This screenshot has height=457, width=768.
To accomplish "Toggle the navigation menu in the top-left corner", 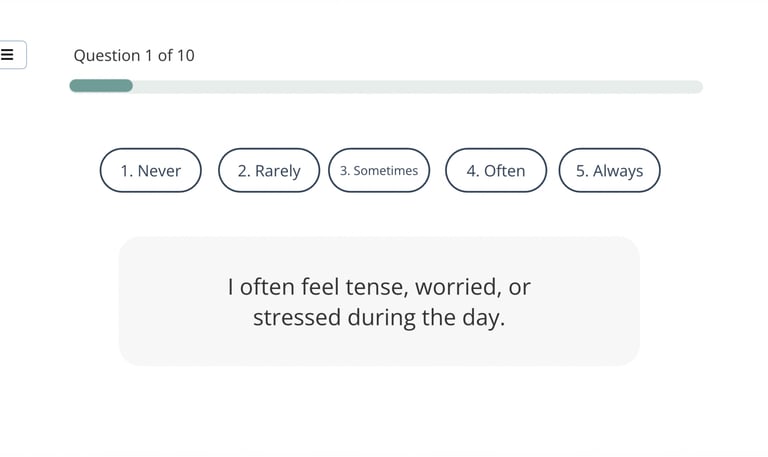I will 9,55.
